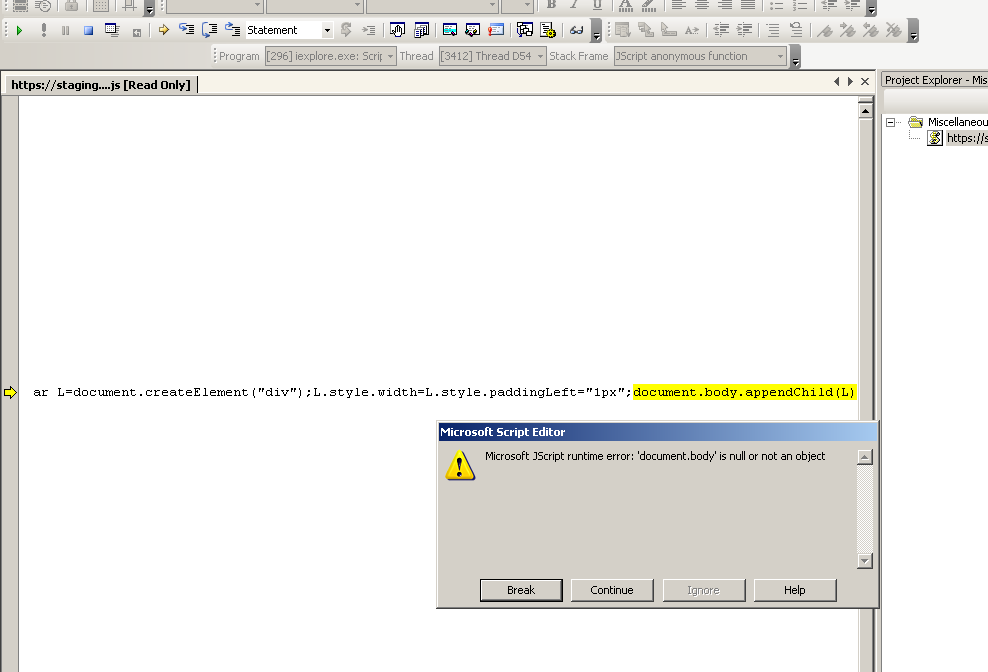Click the yellow Show Next Statement arrow
The image size is (988, 672).
pyautogui.click(x=164, y=30)
